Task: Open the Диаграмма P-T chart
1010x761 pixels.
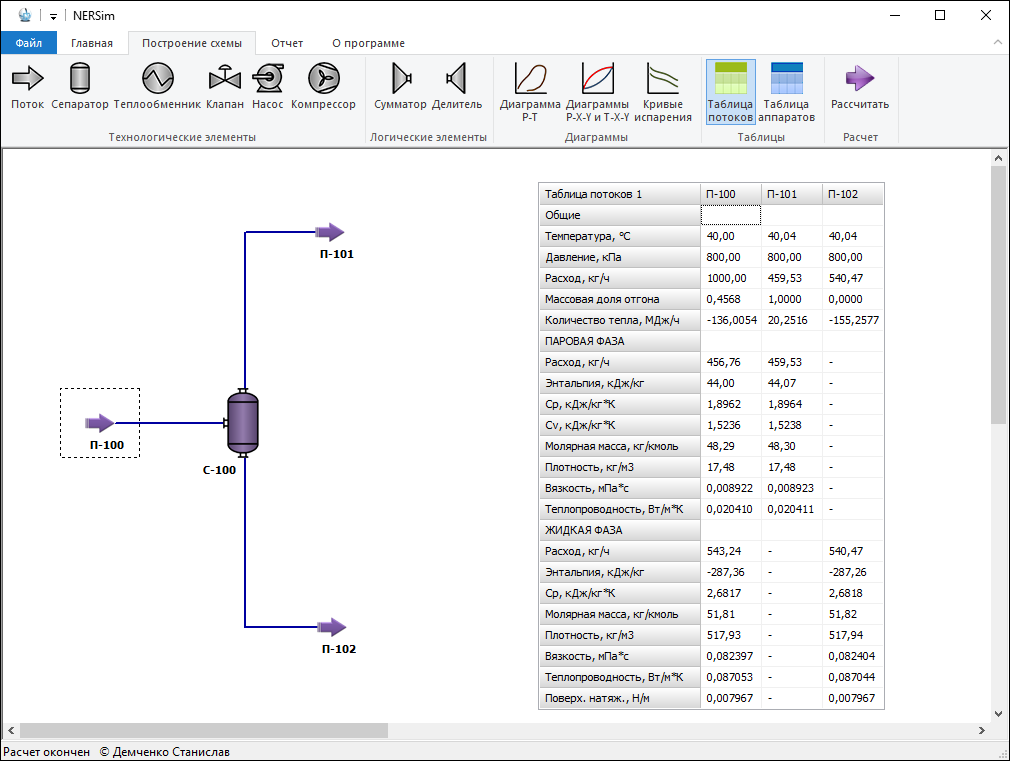Action: tap(530, 92)
